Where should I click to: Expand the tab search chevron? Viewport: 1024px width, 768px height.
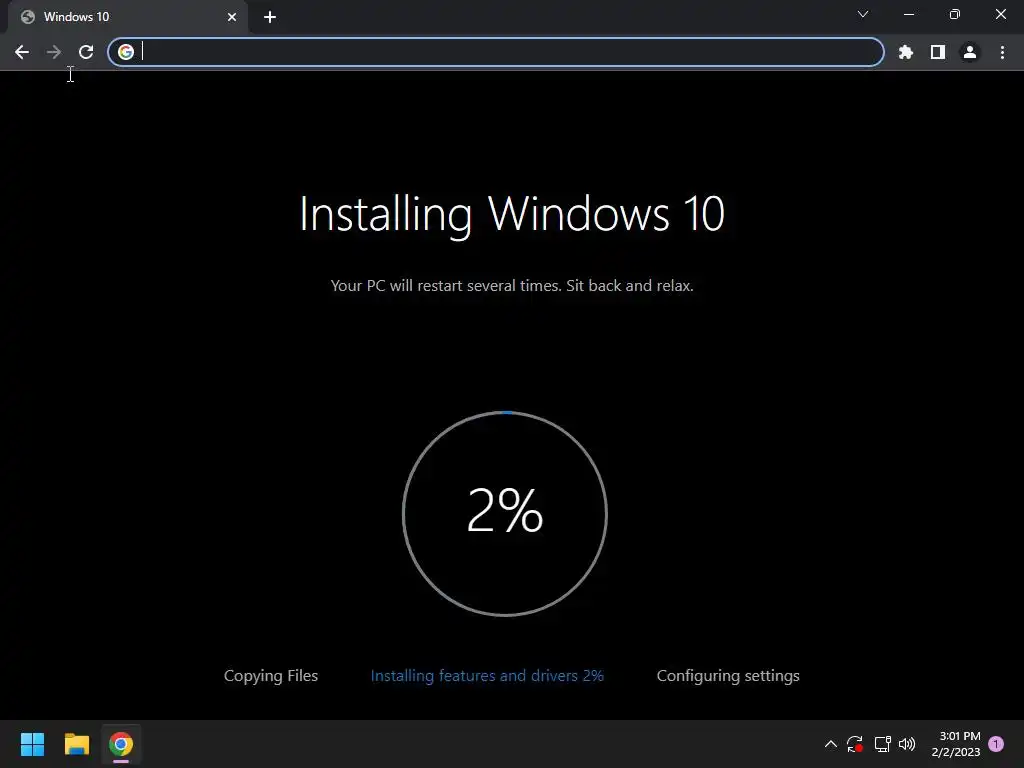863,14
